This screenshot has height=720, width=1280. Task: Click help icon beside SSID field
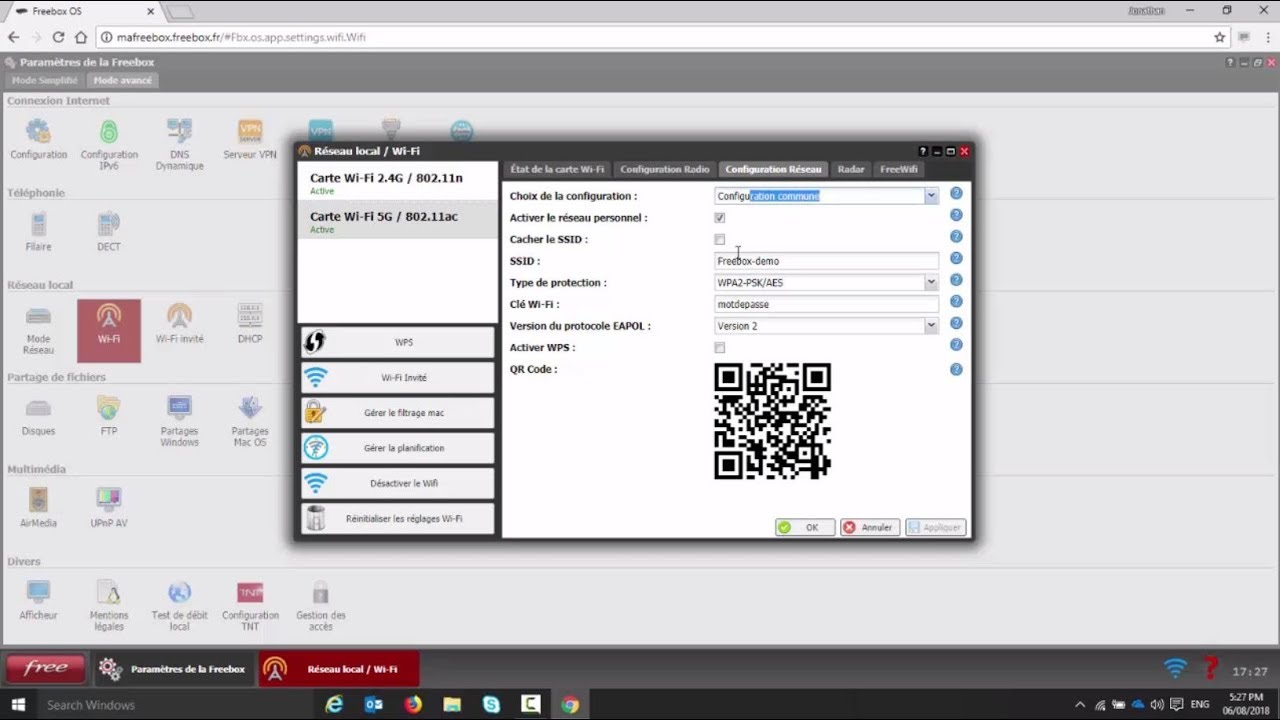pos(956,259)
